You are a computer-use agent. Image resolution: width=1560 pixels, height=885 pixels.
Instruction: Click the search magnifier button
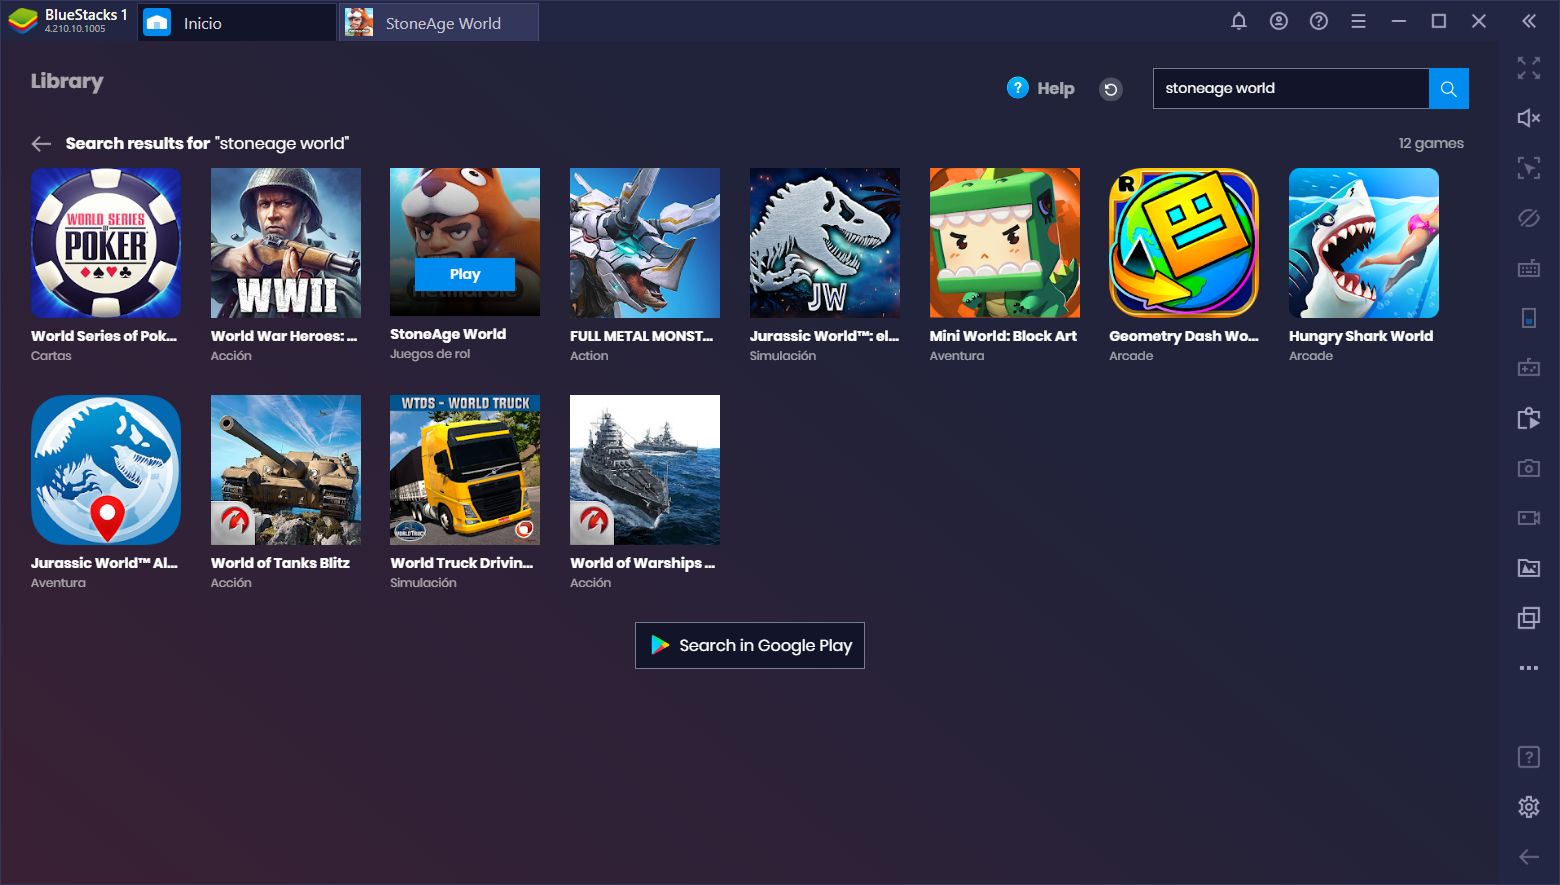[1448, 88]
